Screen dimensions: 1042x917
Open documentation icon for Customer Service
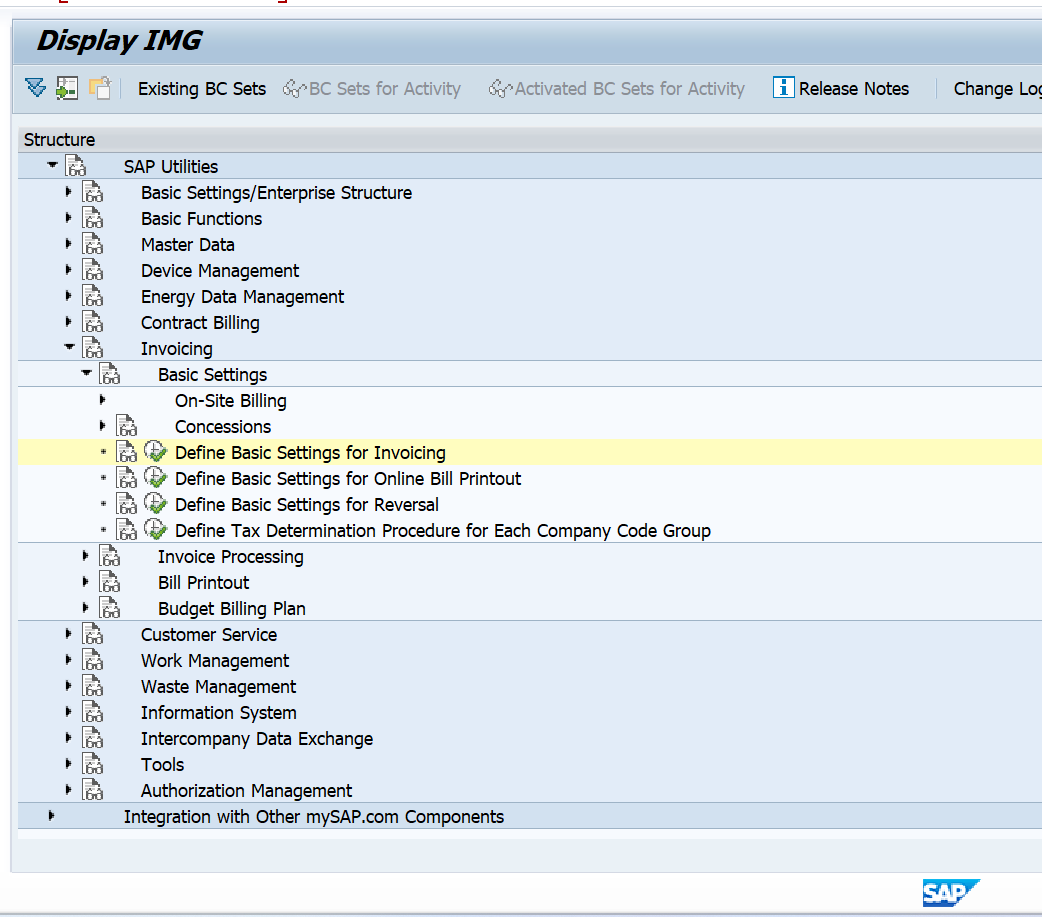pyautogui.click(x=93, y=634)
